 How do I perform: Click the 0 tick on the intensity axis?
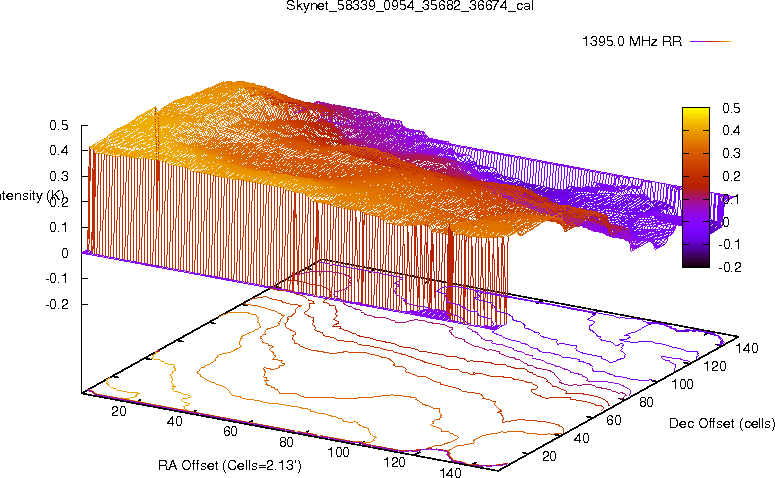65,253
